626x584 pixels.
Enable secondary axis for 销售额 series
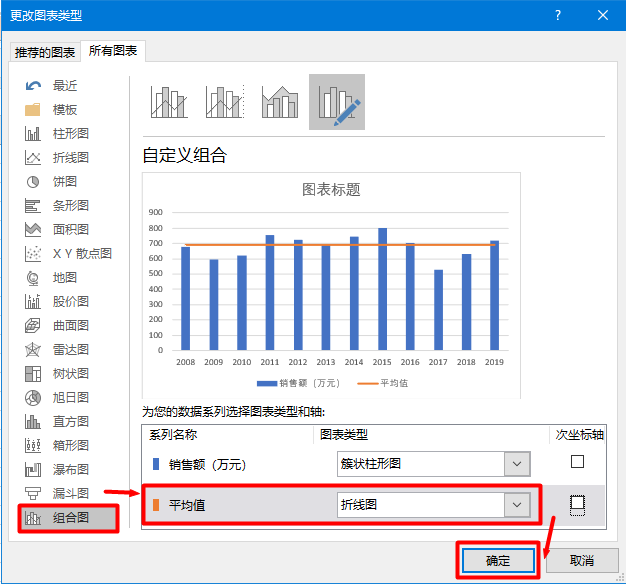[x=577, y=461]
